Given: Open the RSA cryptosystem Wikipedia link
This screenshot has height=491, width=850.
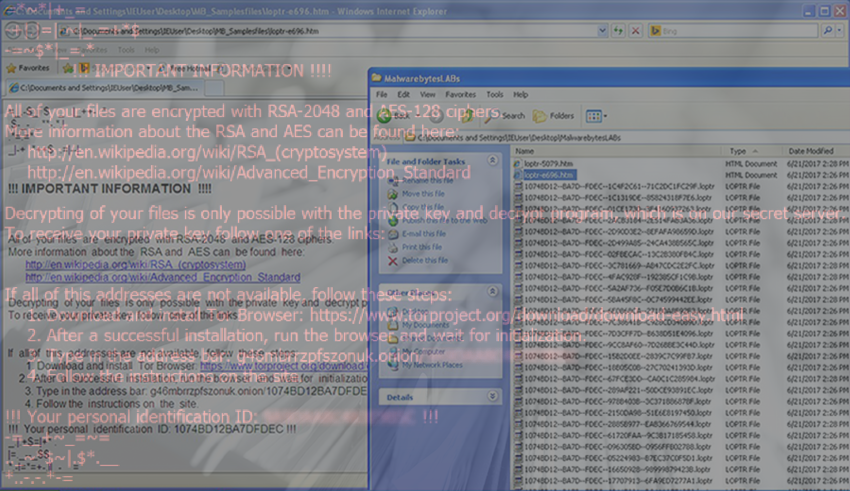Looking at the screenshot, I should click(x=135, y=265).
